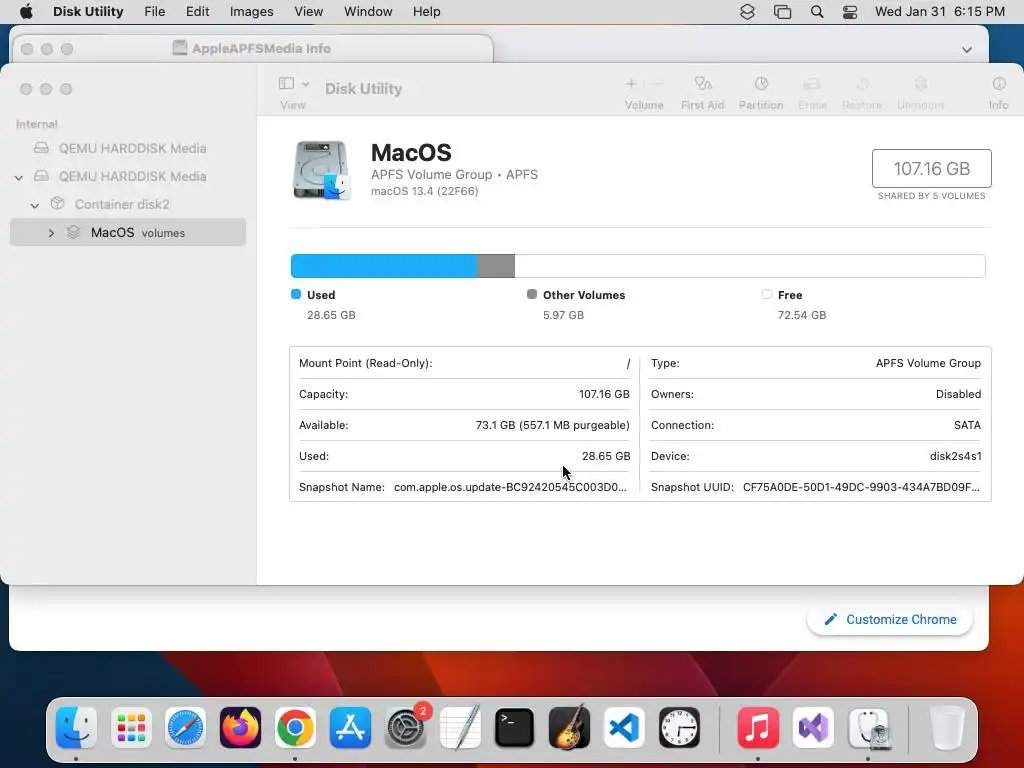Click the 107.16 GB capacity box
This screenshot has height=768, width=1024.
point(931,168)
